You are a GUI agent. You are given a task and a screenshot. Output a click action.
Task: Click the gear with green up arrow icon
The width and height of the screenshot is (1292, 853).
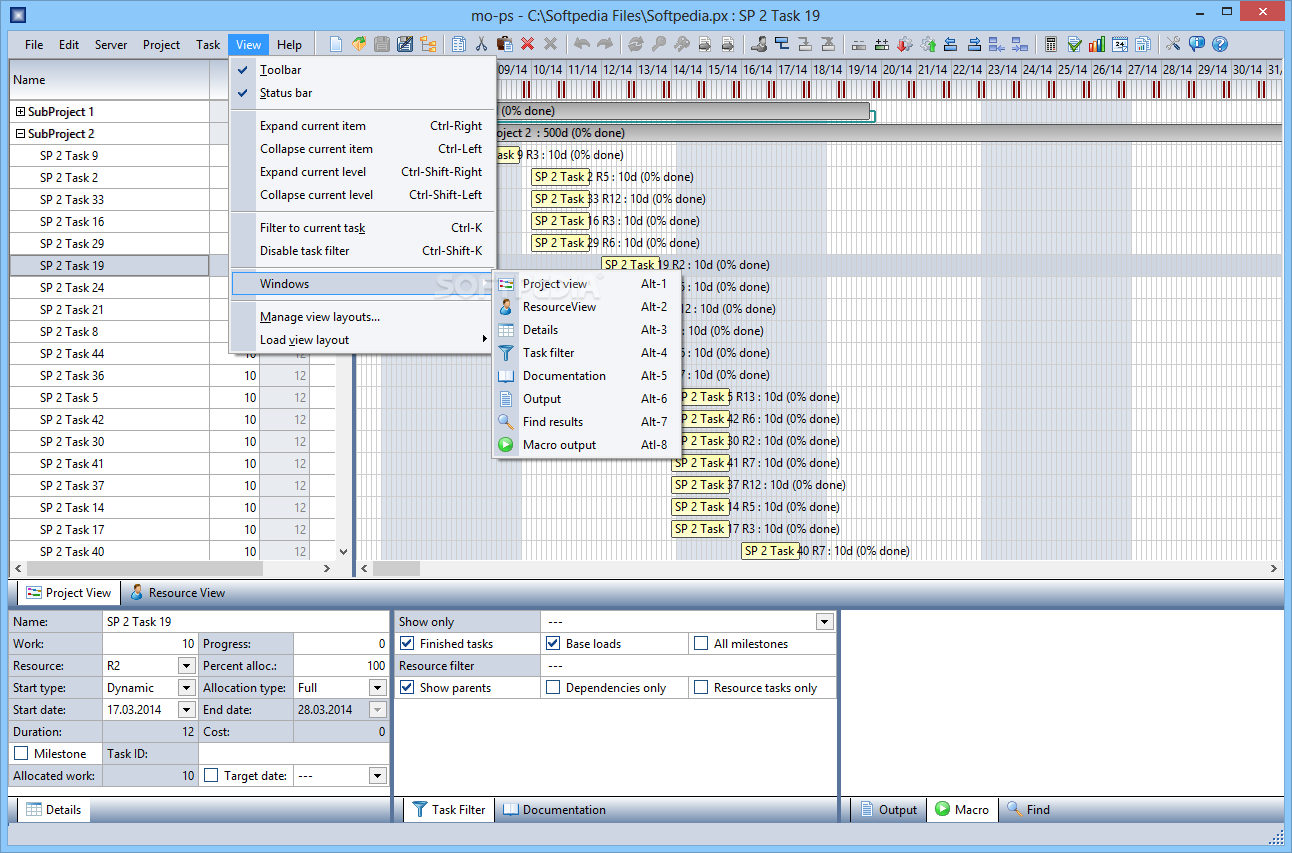coord(928,44)
